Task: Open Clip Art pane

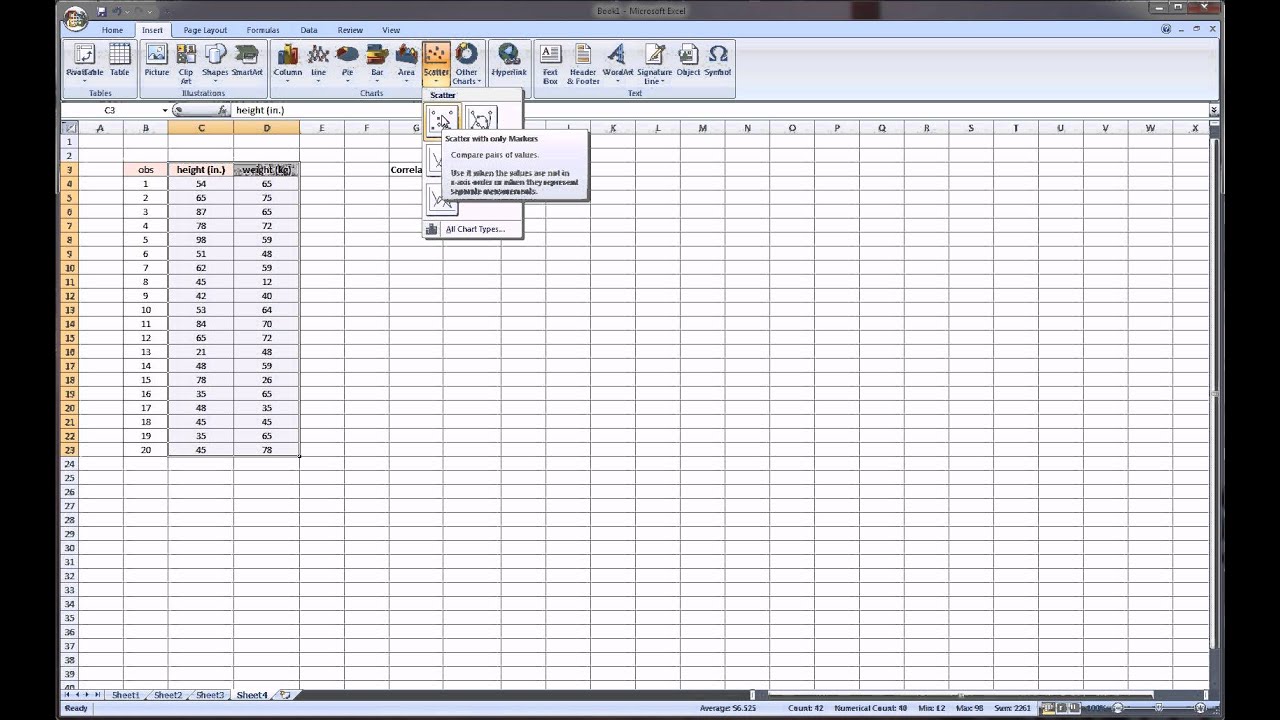Action: pos(186,64)
